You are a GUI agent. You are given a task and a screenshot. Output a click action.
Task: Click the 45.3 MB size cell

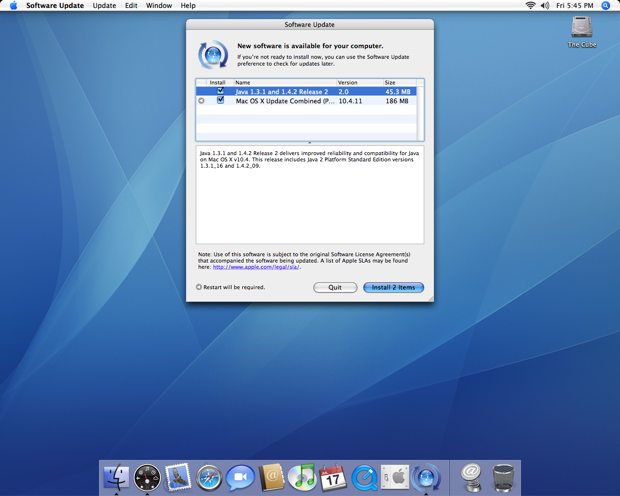pos(398,91)
